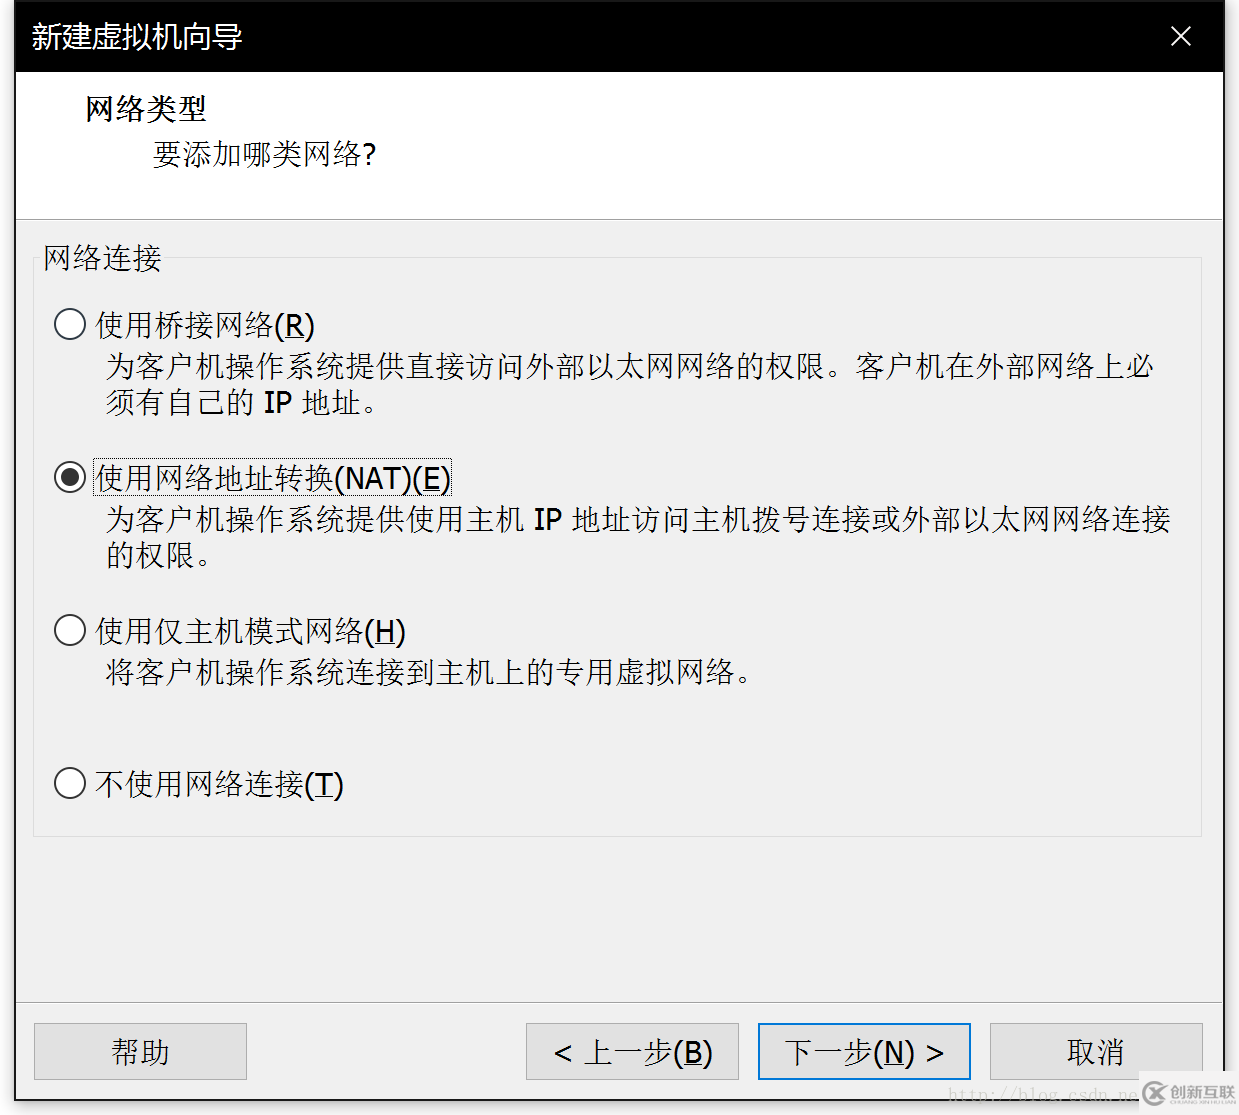
Task: Click the 网络连接 group label
Action: pos(102,259)
